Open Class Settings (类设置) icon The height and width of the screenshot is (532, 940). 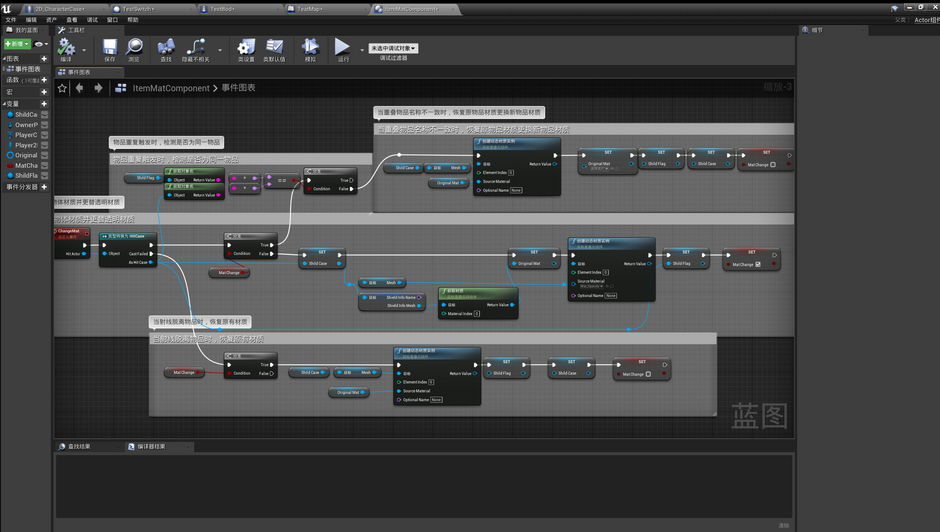[x=246, y=47]
